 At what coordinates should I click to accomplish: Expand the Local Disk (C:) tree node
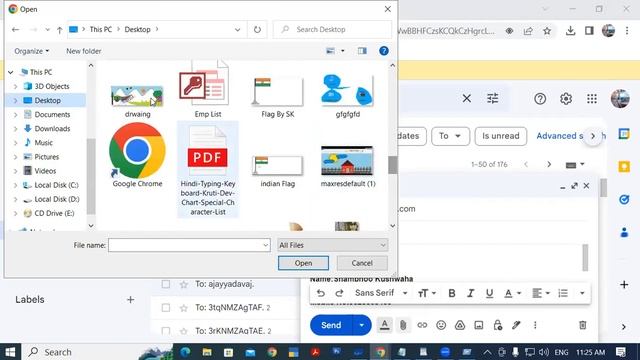pyautogui.click(x=16, y=186)
